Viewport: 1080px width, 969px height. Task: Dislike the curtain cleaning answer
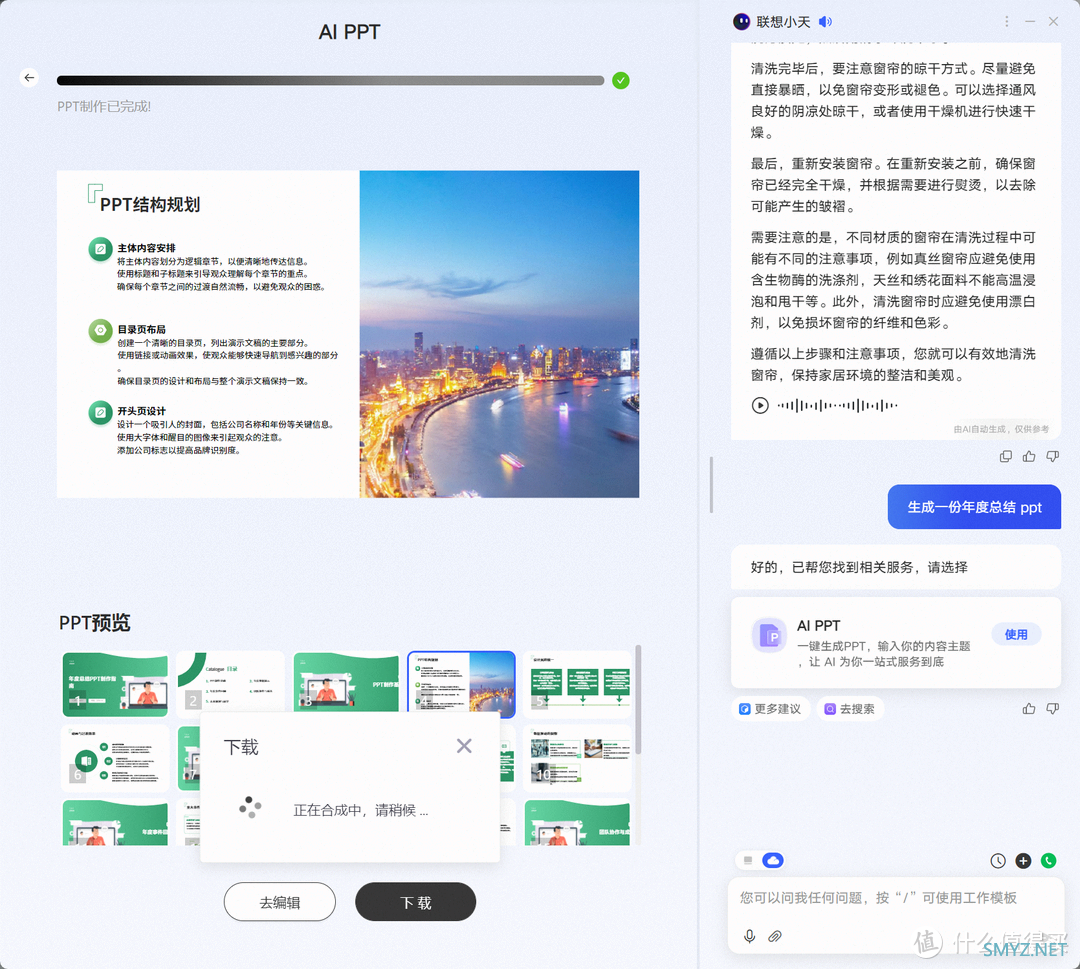point(1052,457)
